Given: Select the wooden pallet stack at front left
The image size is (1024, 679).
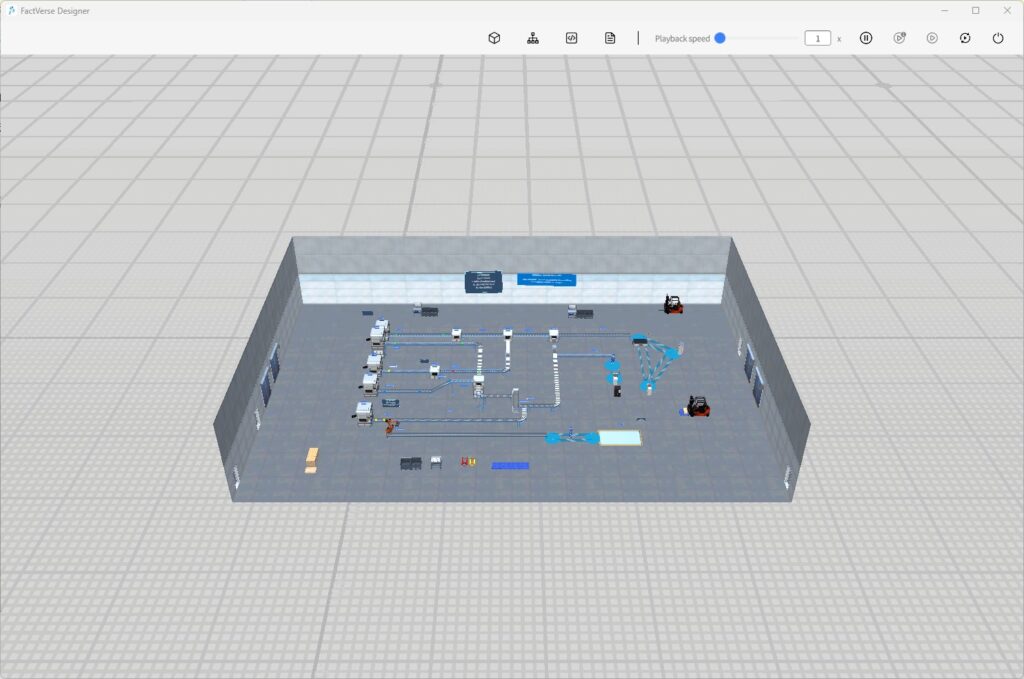Looking at the screenshot, I should click(x=312, y=459).
